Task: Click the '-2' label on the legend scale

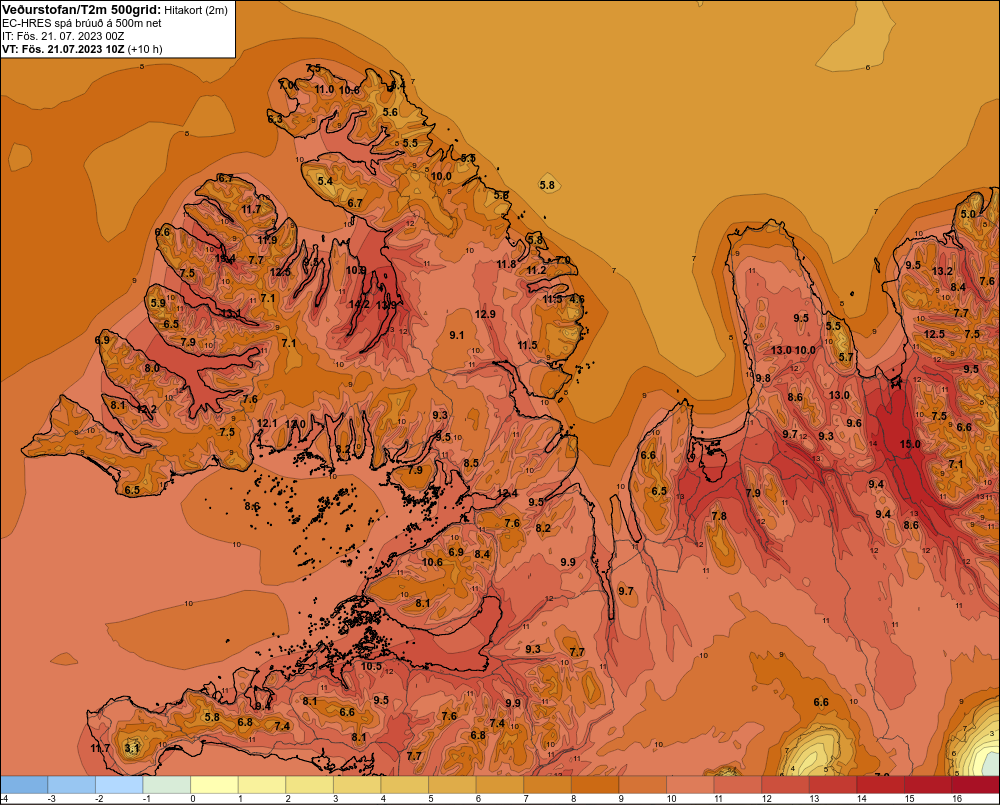Action: pyautogui.click(x=99, y=799)
